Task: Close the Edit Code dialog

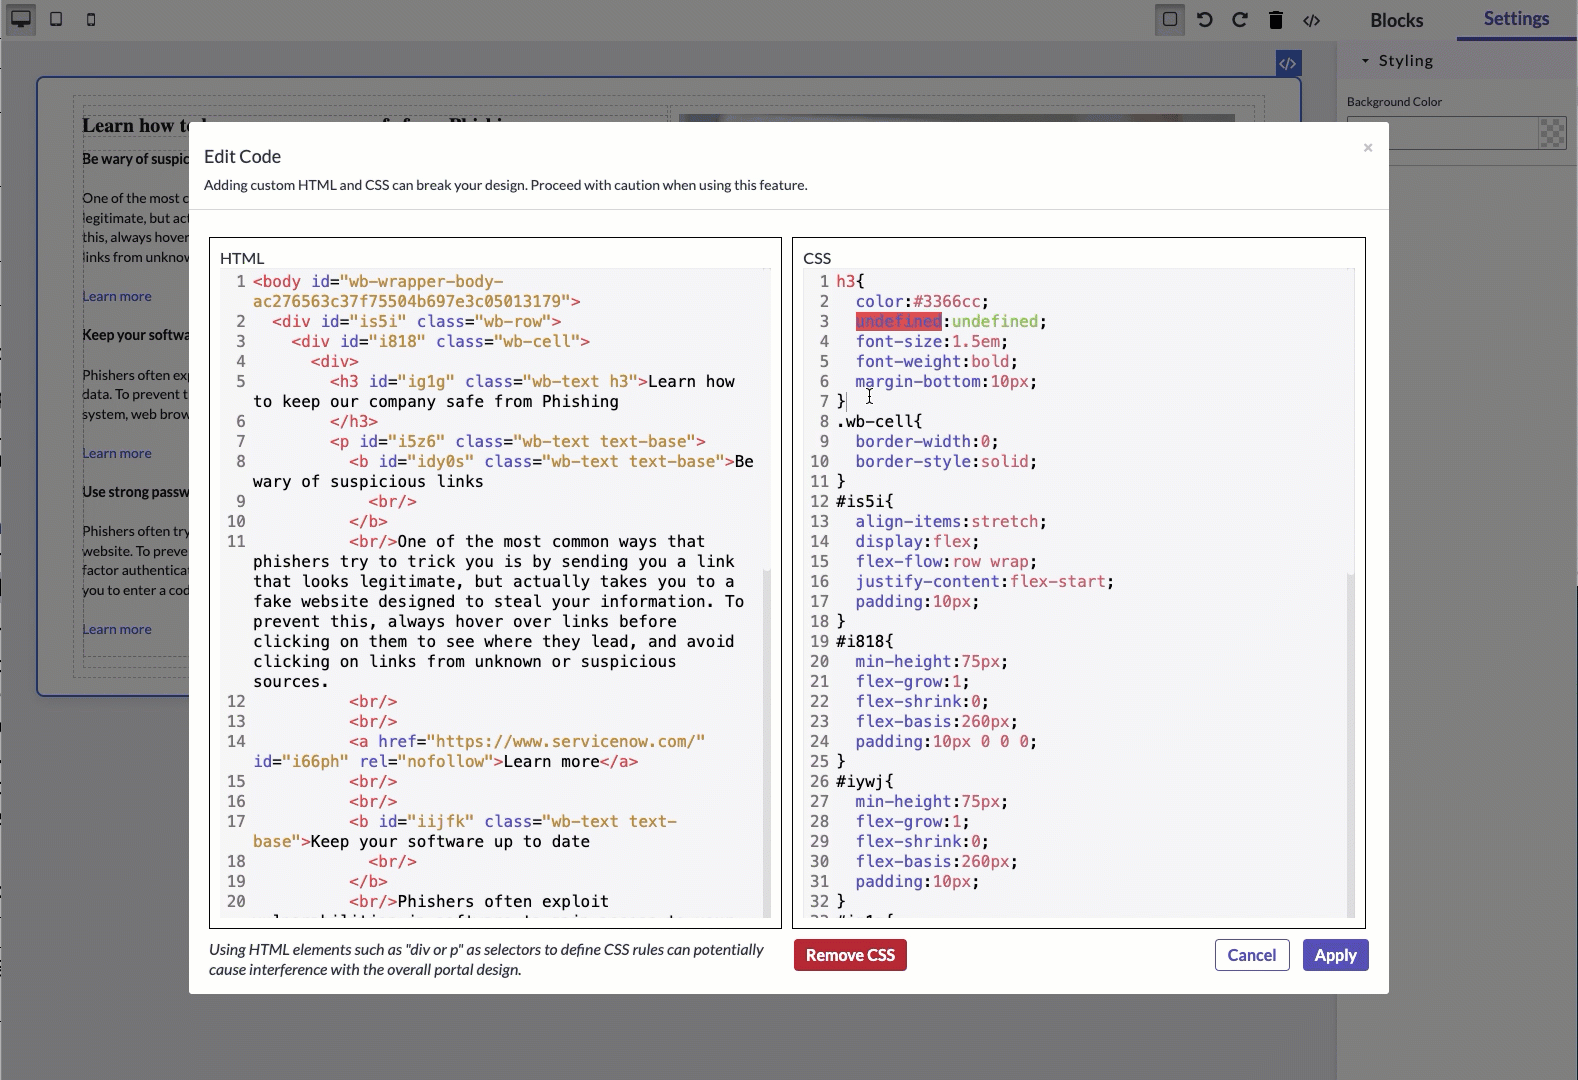Action: [x=1368, y=148]
